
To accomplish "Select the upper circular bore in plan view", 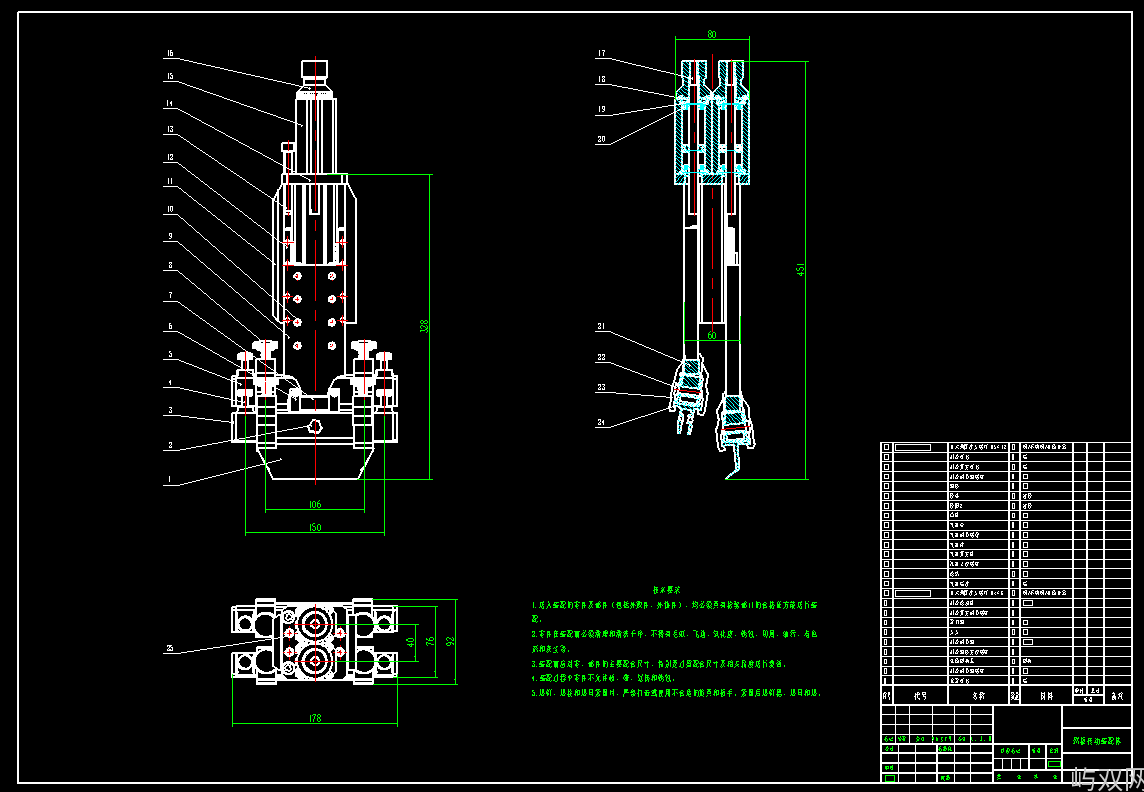I will click(315, 625).
